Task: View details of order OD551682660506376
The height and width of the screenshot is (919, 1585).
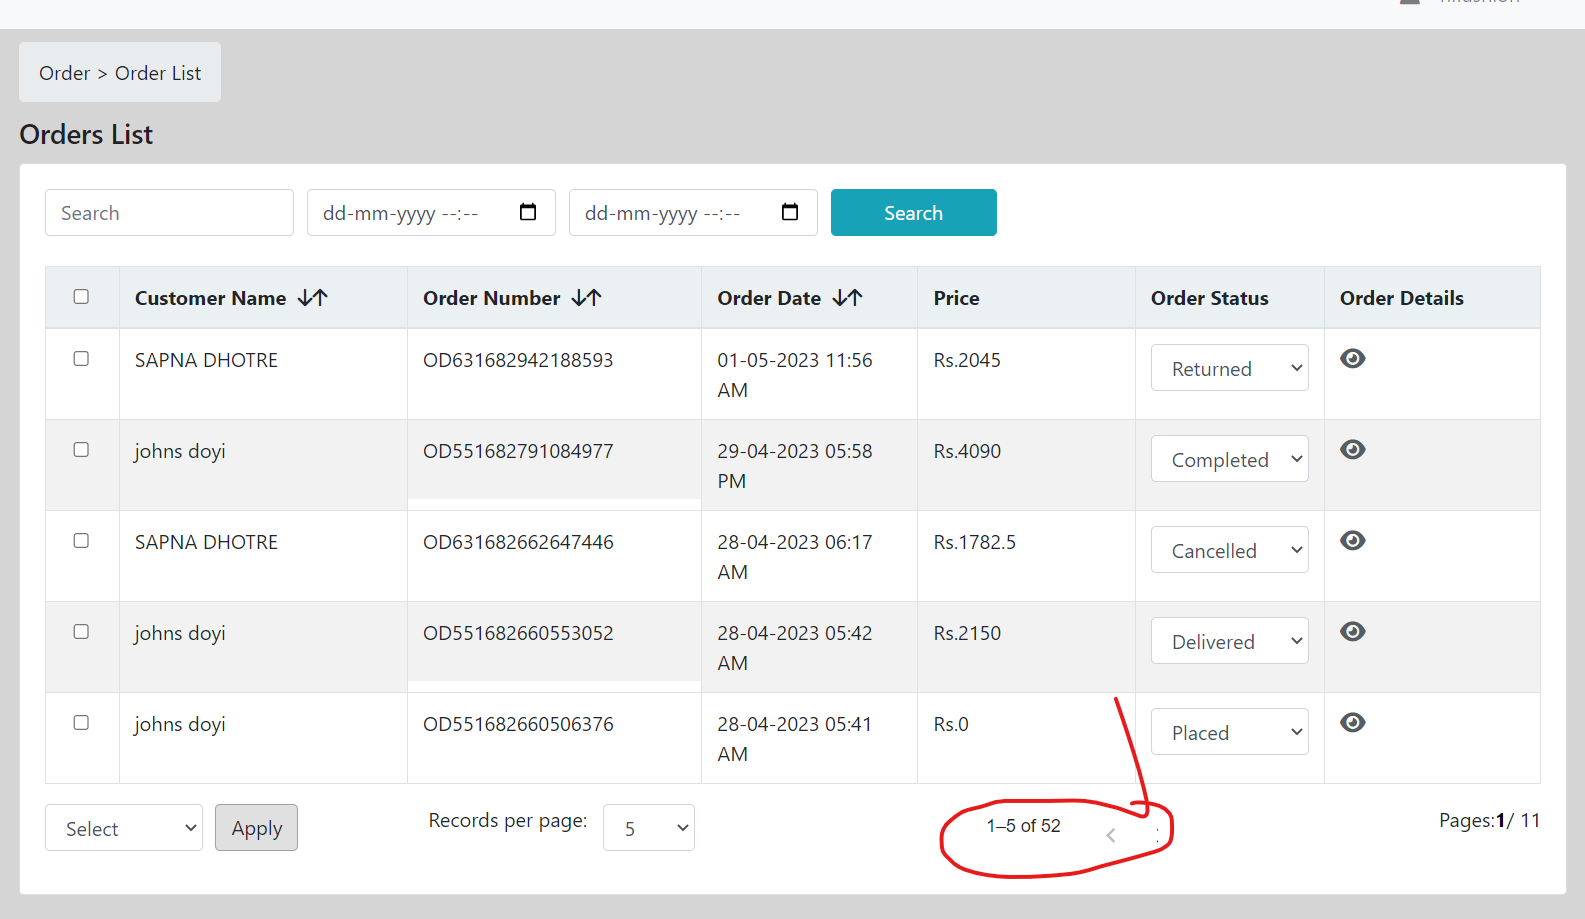Action: (x=1353, y=723)
